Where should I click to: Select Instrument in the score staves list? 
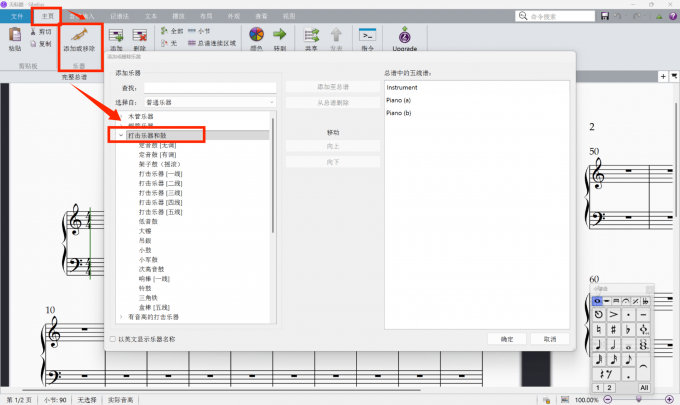[x=402, y=88]
